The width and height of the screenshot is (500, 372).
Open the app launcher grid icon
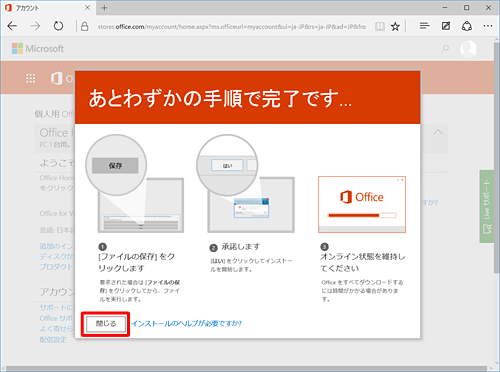tap(30, 78)
